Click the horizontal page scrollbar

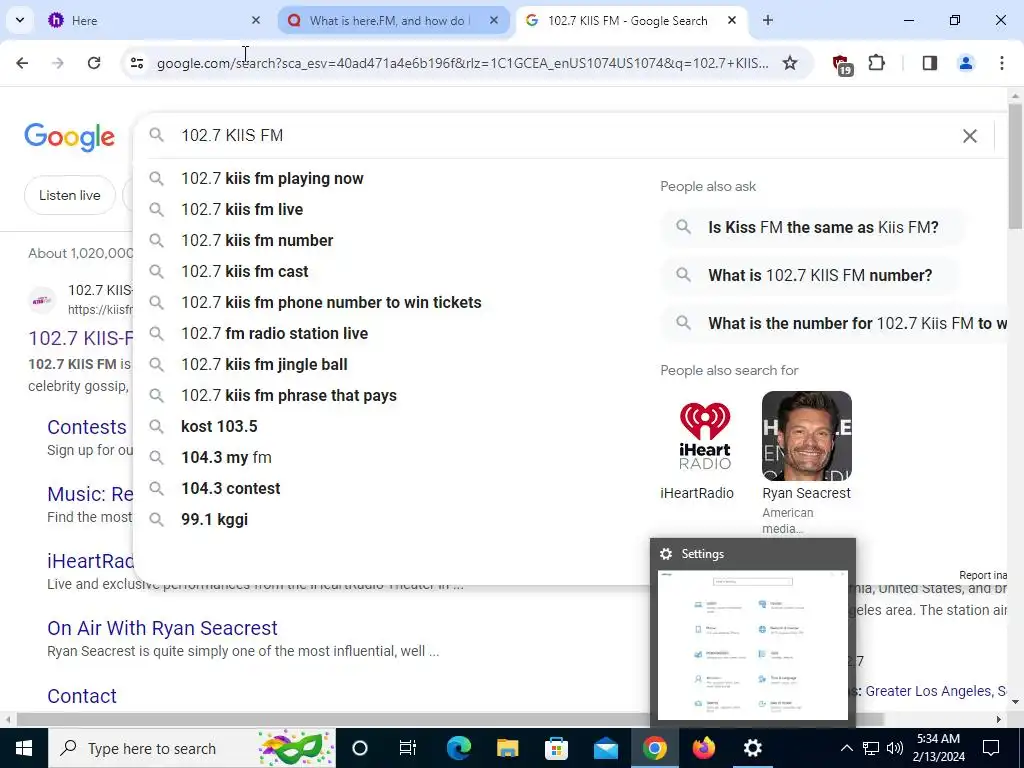coord(449,719)
